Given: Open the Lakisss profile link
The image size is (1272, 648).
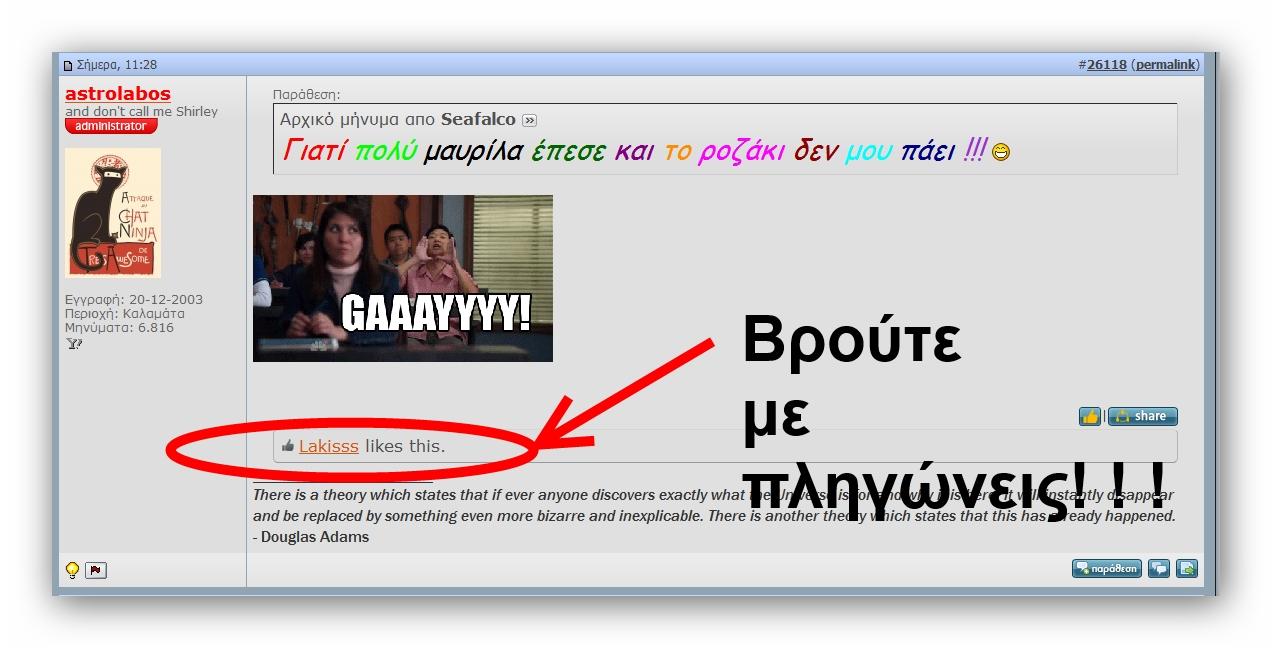Looking at the screenshot, I should pos(328,446).
